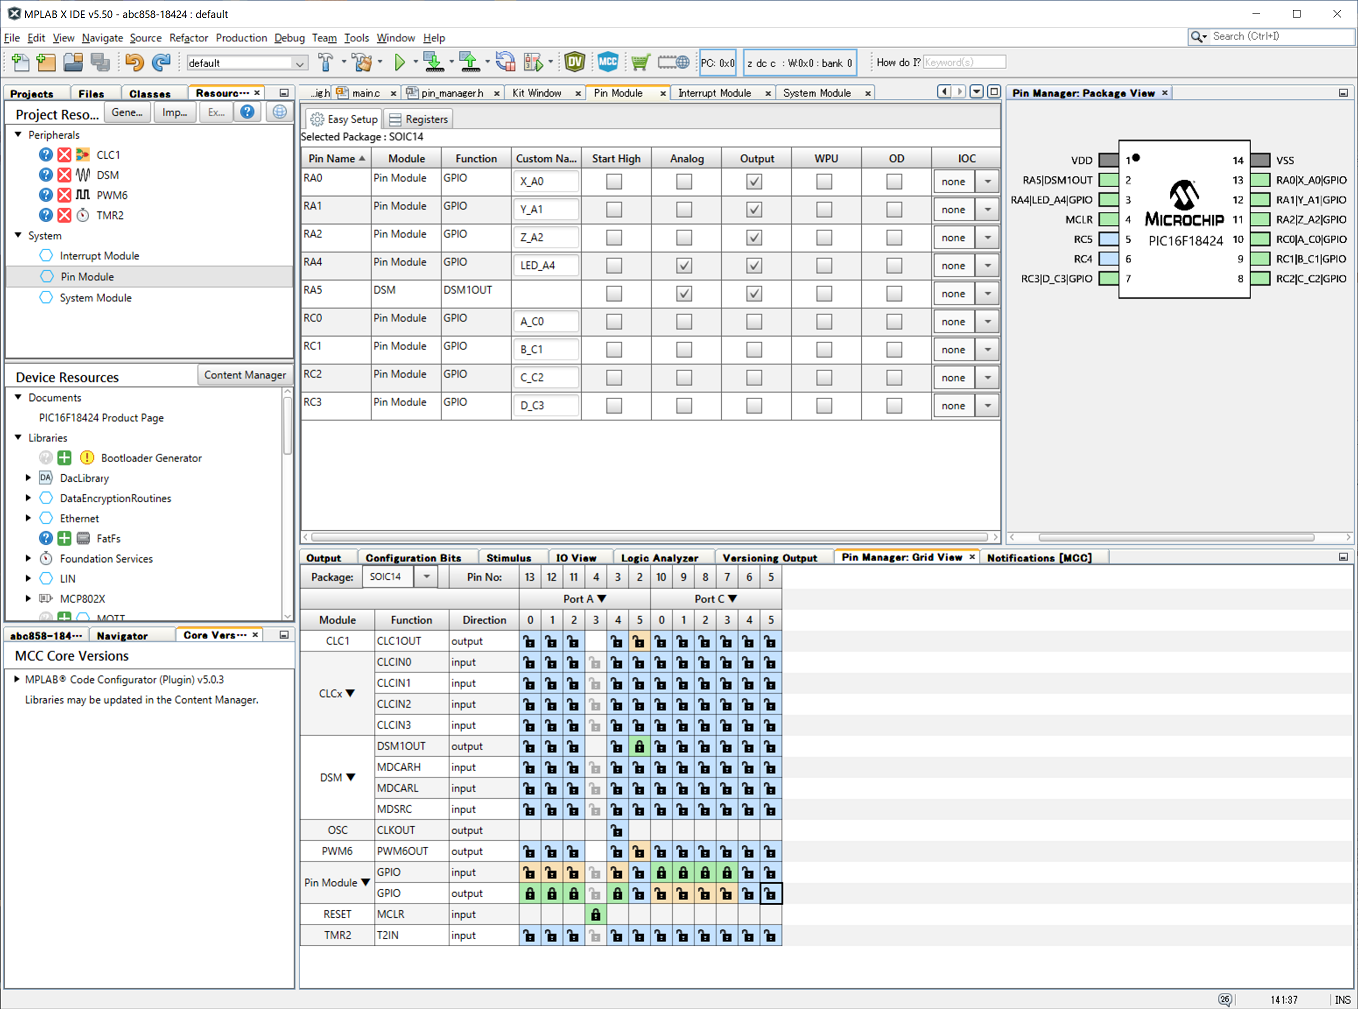Viewport: 1358px width, 1009px height.
Task: Click the Undo arrow icon
Action: point(134,62)
